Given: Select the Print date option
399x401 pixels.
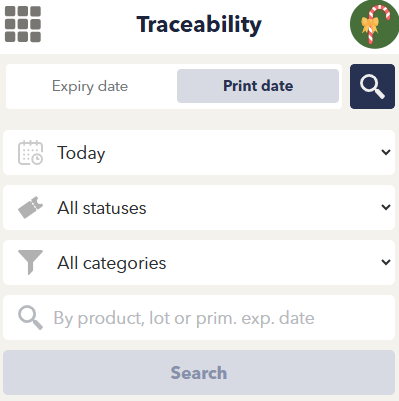Looking at the screenshot, I should pos(258,86).
